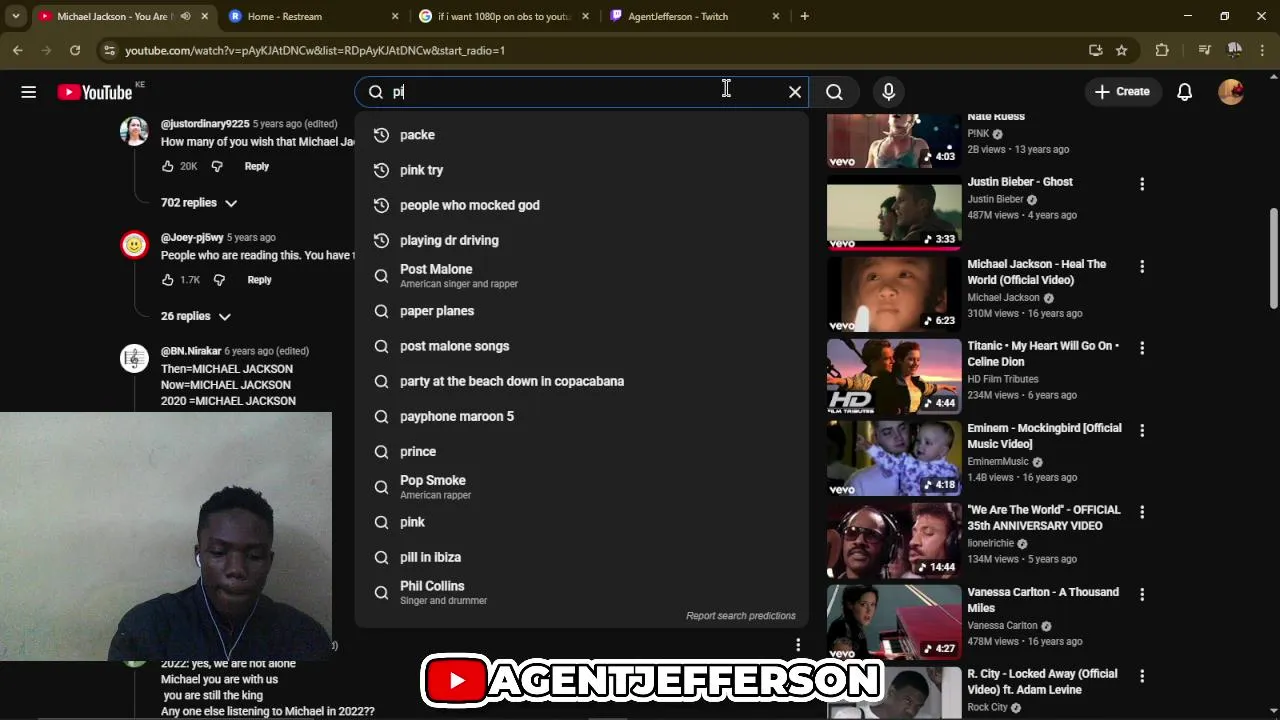Open the install app icon in address bar
1280x720 pixels.
pyautogui.click(x=1096, y=50)
